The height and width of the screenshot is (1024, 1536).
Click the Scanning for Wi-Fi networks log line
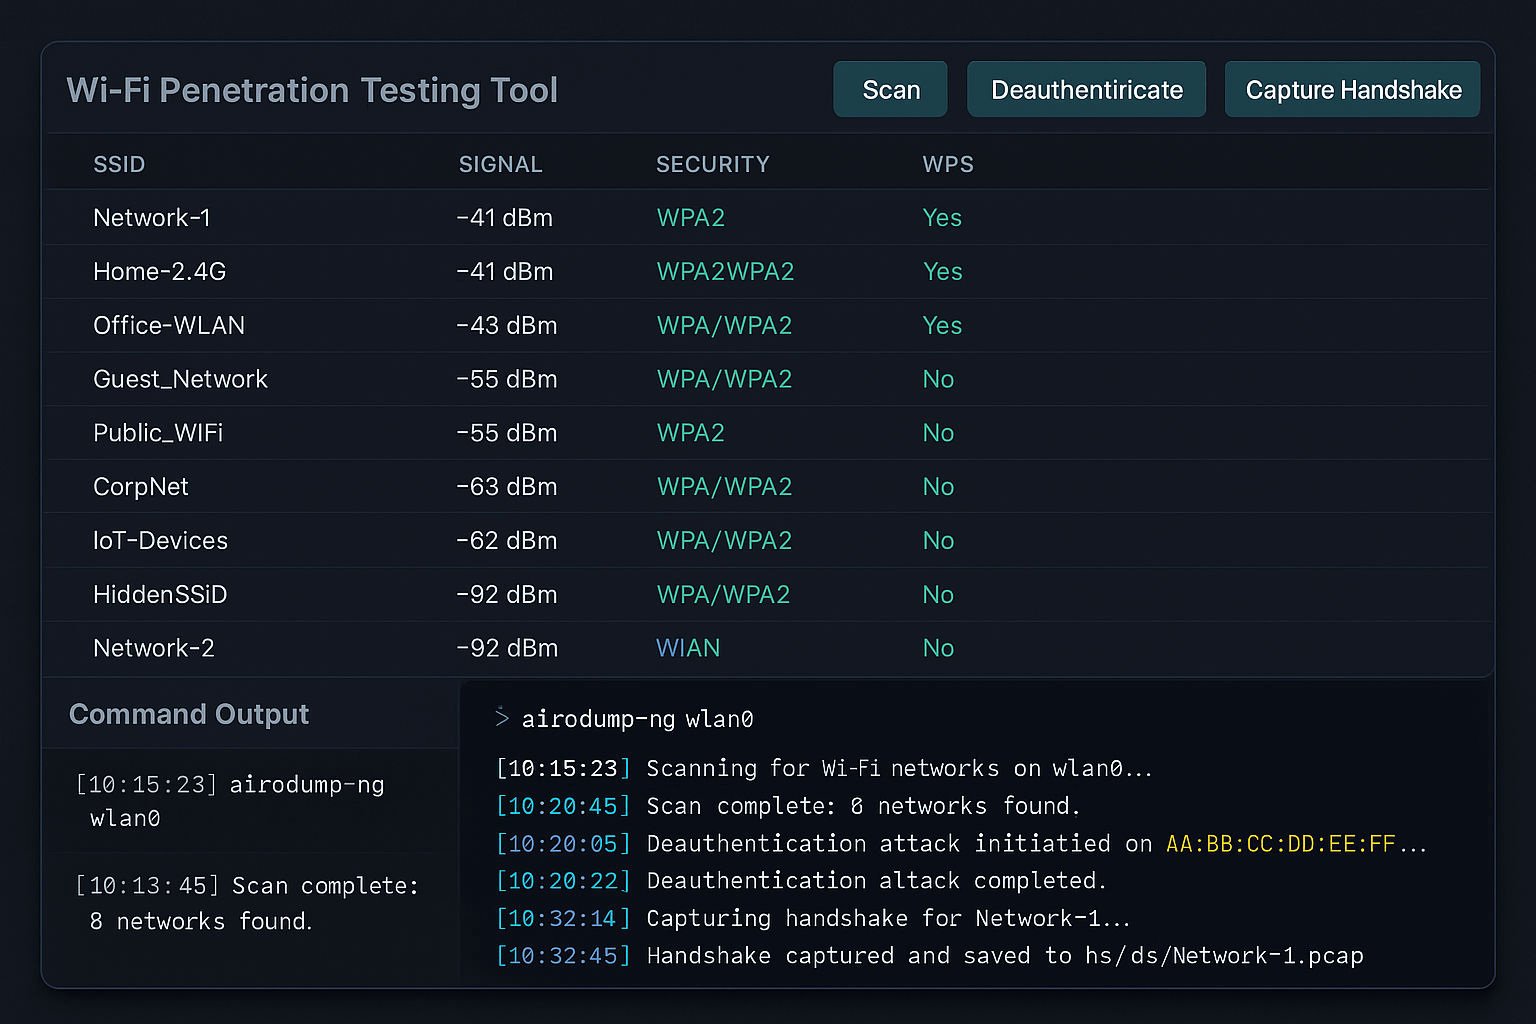pyautogui.click(x=824, y=768)
